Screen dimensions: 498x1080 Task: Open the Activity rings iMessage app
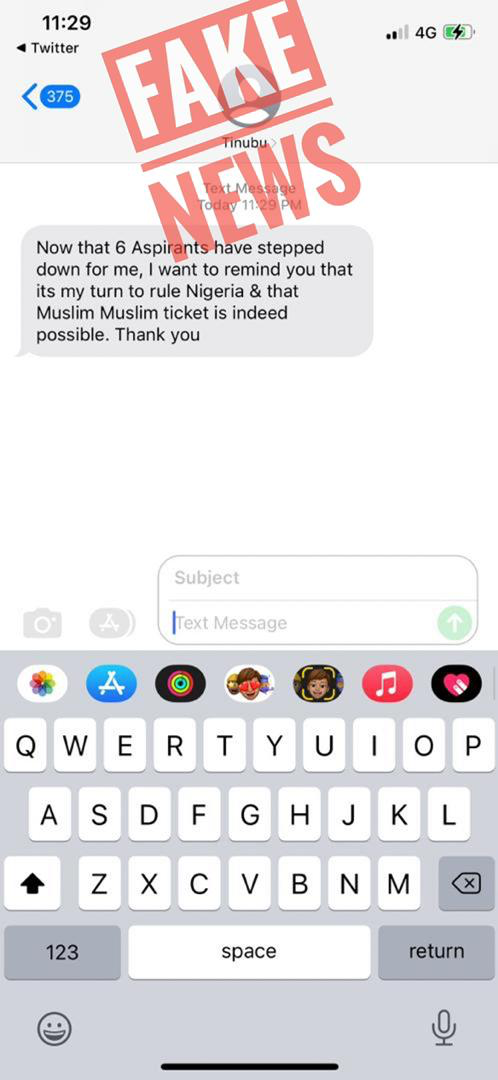pos(180,684)
